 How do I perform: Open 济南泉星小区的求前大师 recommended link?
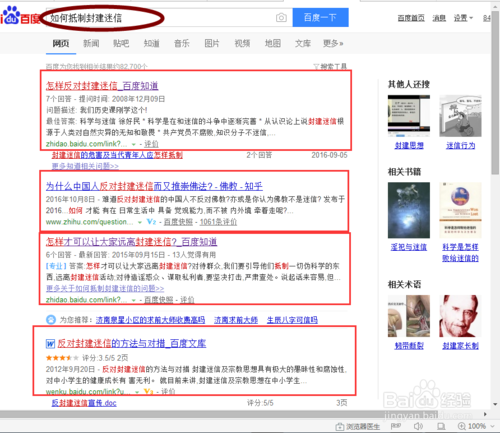click(x=150, y=320)
